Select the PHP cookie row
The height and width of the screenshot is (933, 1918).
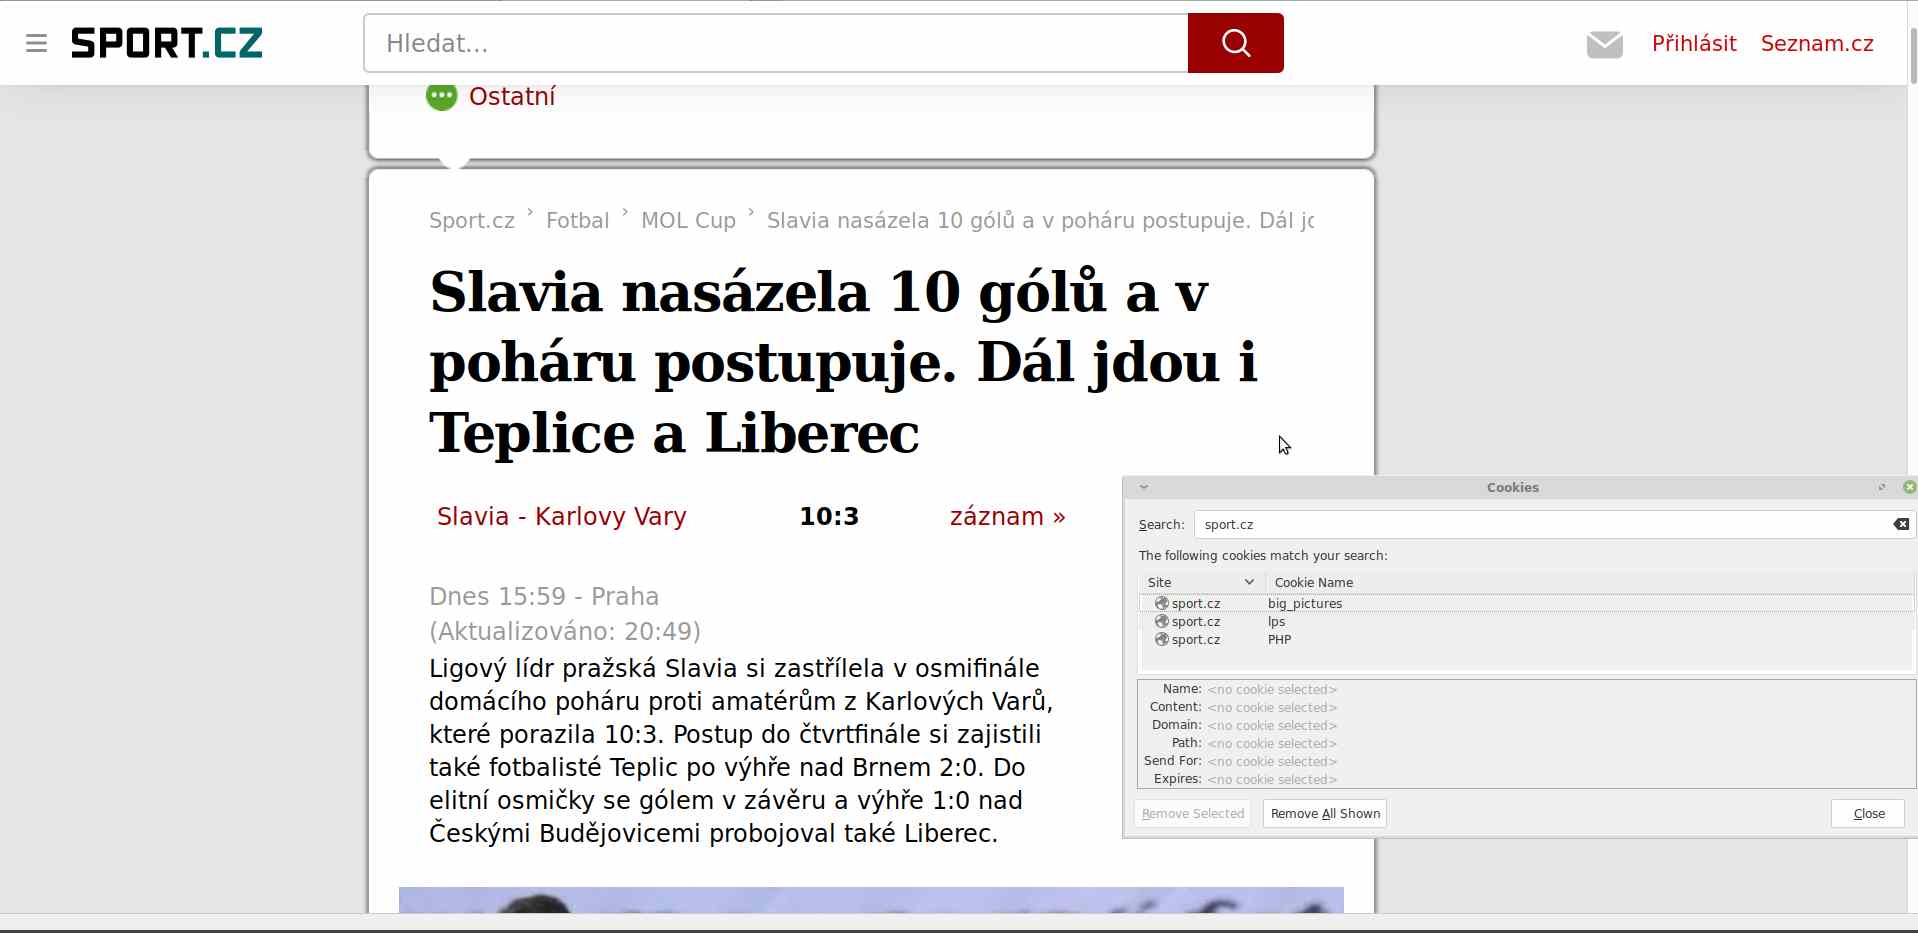(1279, 639)
